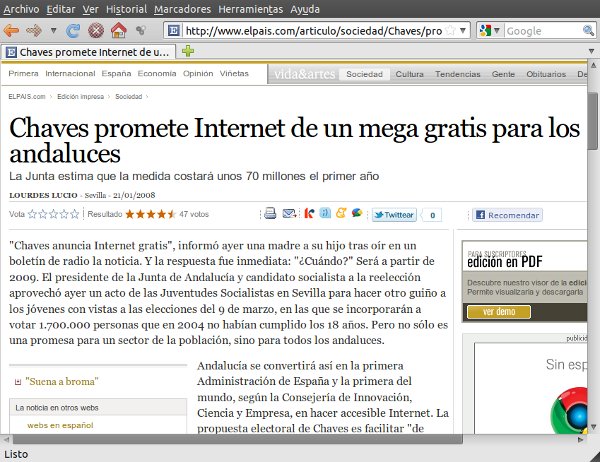This screenshot has width=600, height=462.
Task: Reload the page with the refresh icon
Action: click(73, 30)
